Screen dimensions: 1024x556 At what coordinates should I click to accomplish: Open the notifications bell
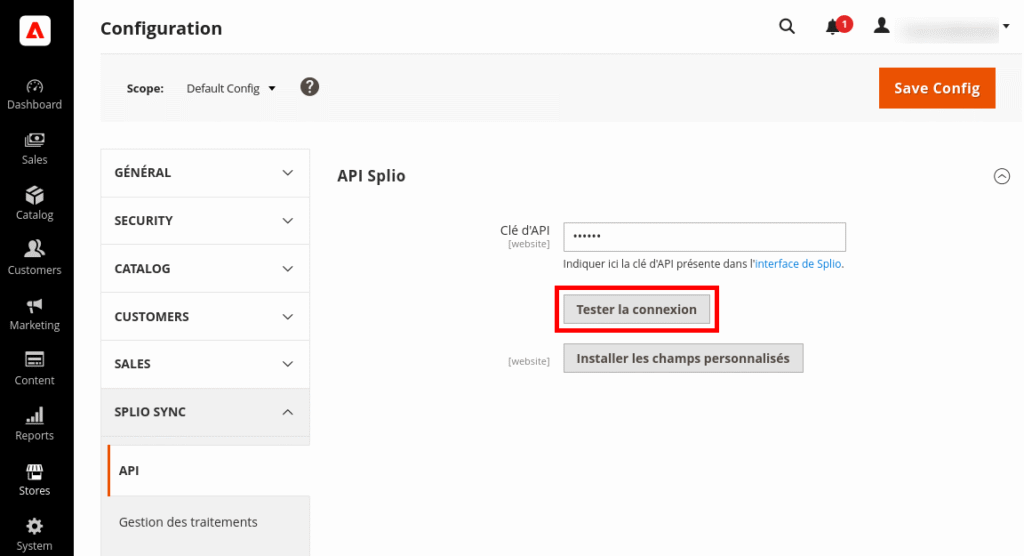833,27
